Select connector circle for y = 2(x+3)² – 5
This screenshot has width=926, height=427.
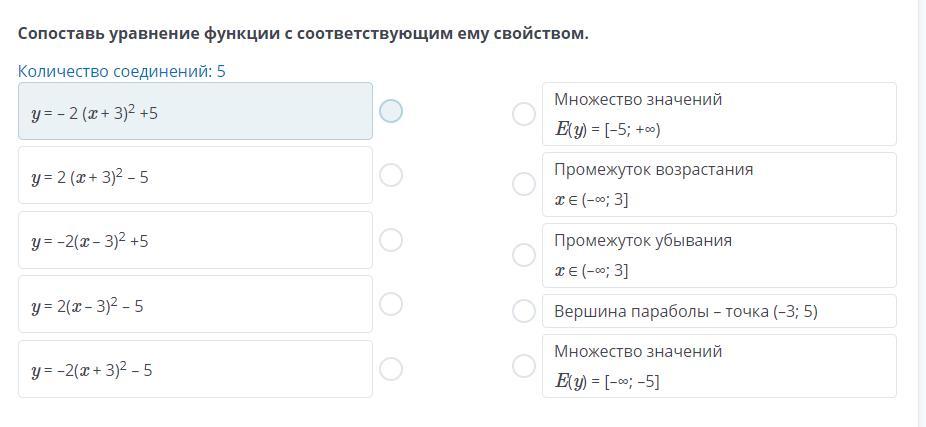pyautogui.click(x=391, y=175)
